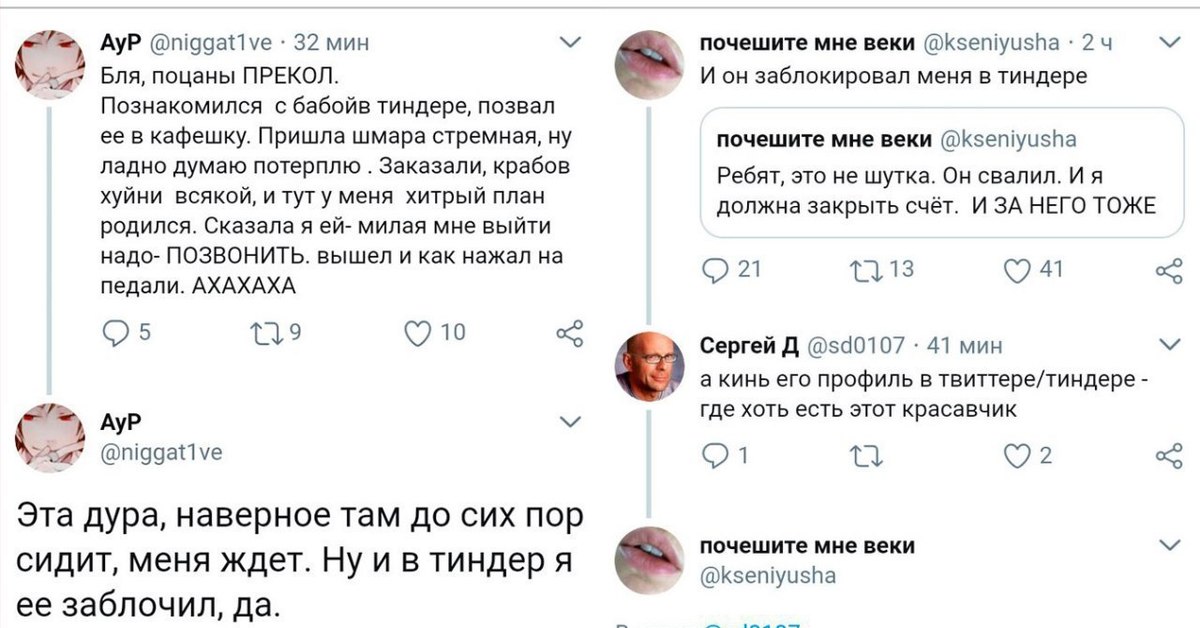Click the top АуР avatar image
1200x628 pixels.
(x=49, y=65)
